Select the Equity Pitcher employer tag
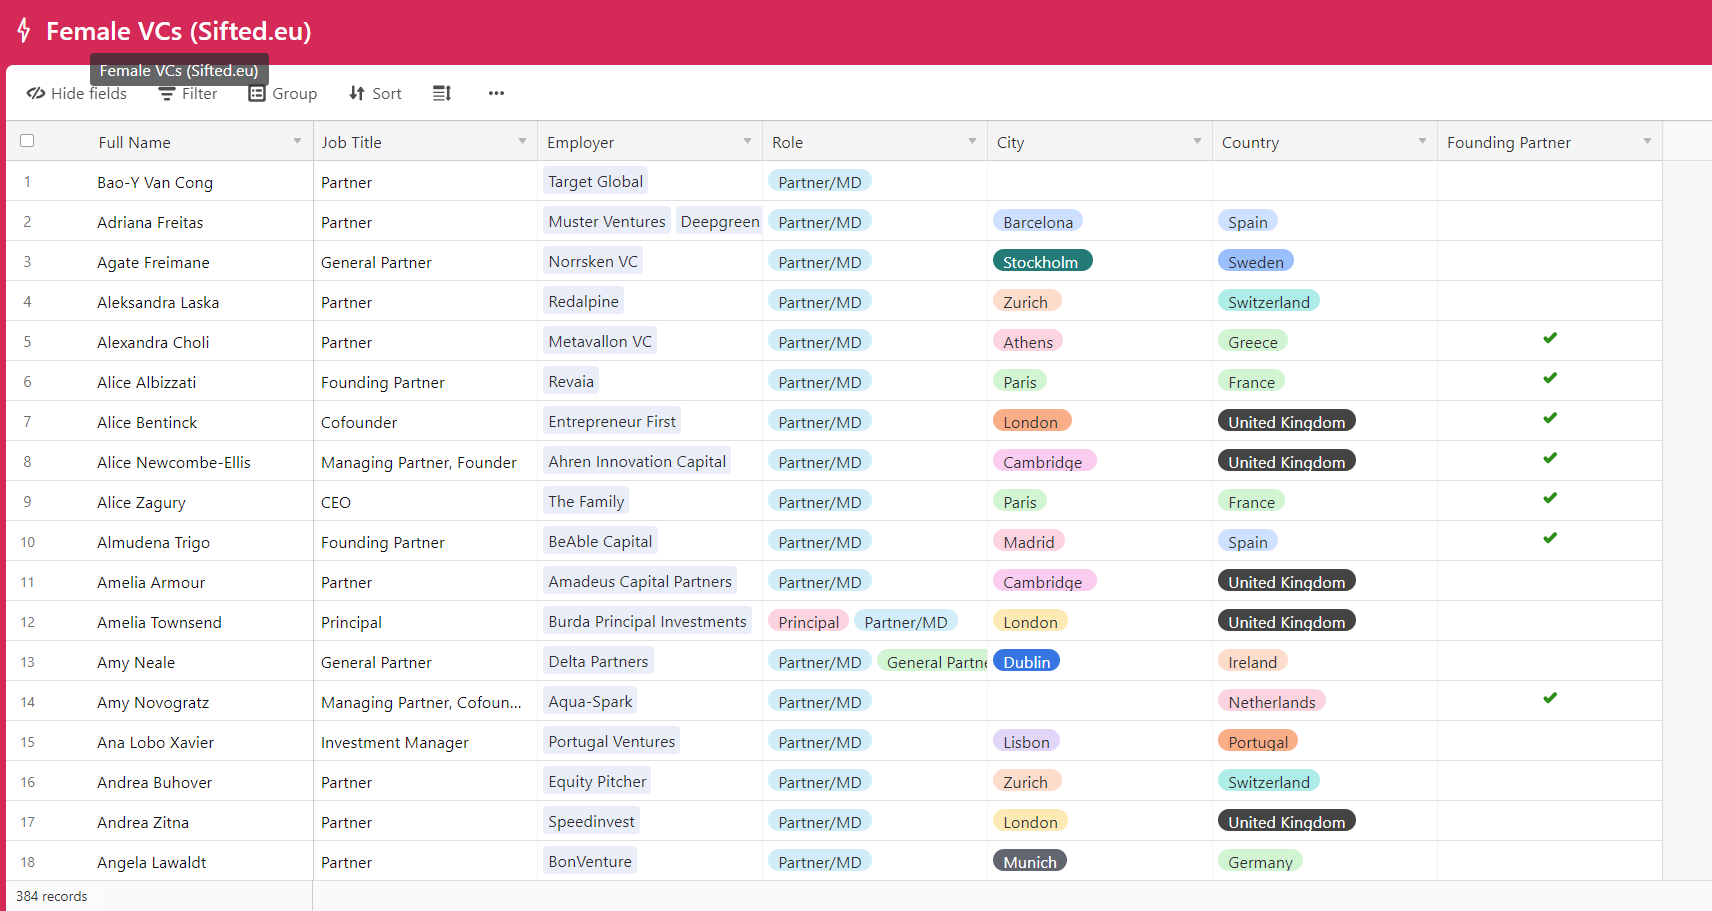 (597, 781)
